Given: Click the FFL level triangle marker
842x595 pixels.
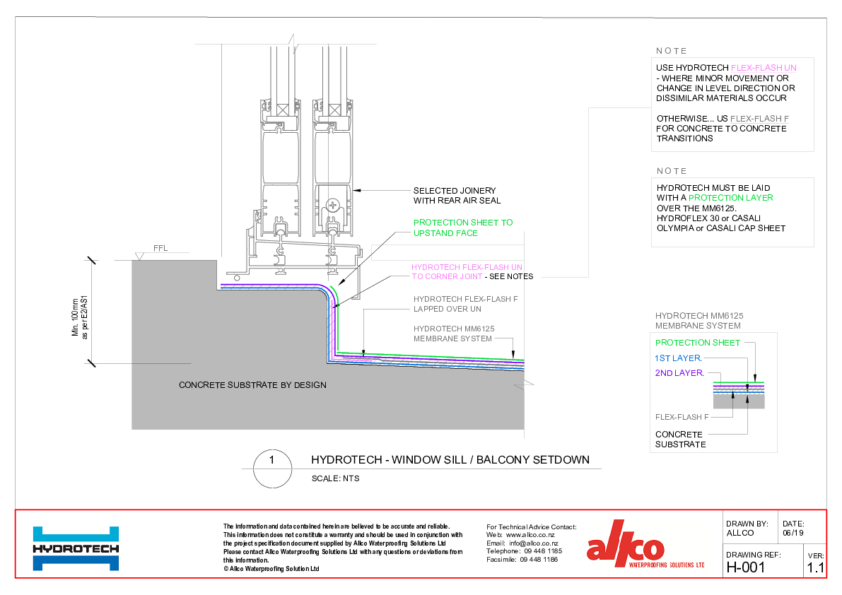Looking at the screenshot, I should [x=140, y=256].
